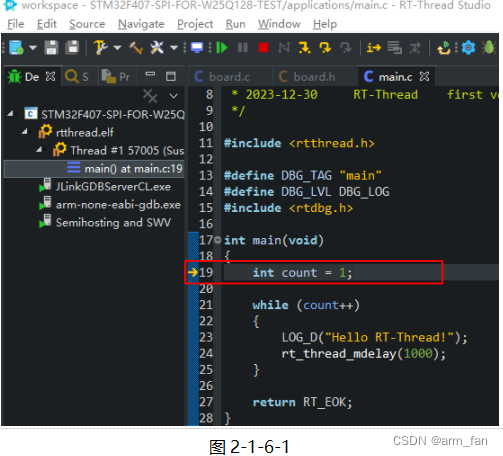Select the main.c editor tab
This screenshot has width=503, height=456.
(388, 77)
